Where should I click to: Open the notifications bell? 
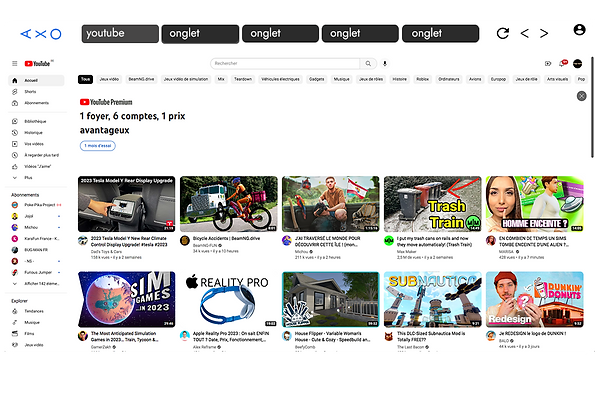coord(562,63)
